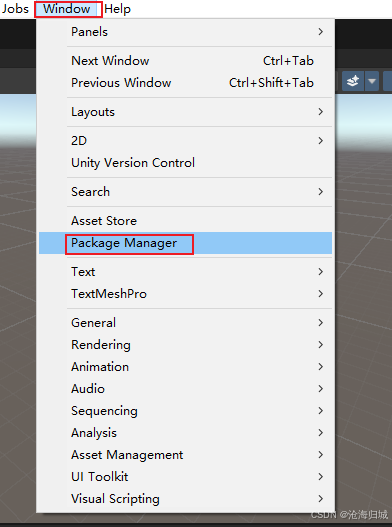The width and height of the screenshot is (392, 527).
Task: Select Previous Window menu entry
Action: (185, 83)
